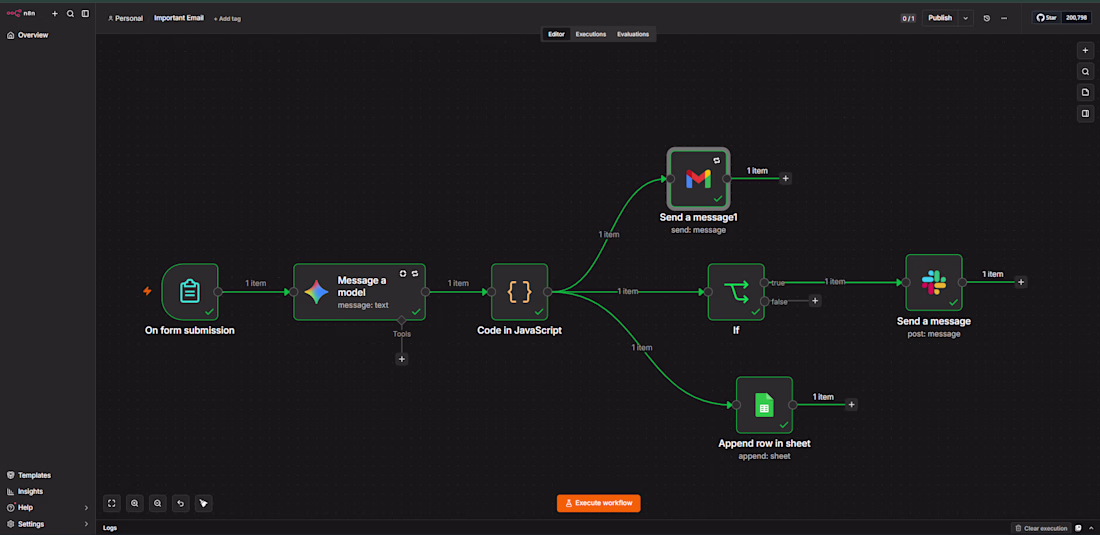Add a node with the canvas plus button
1100x535 pixels.
1085,50
